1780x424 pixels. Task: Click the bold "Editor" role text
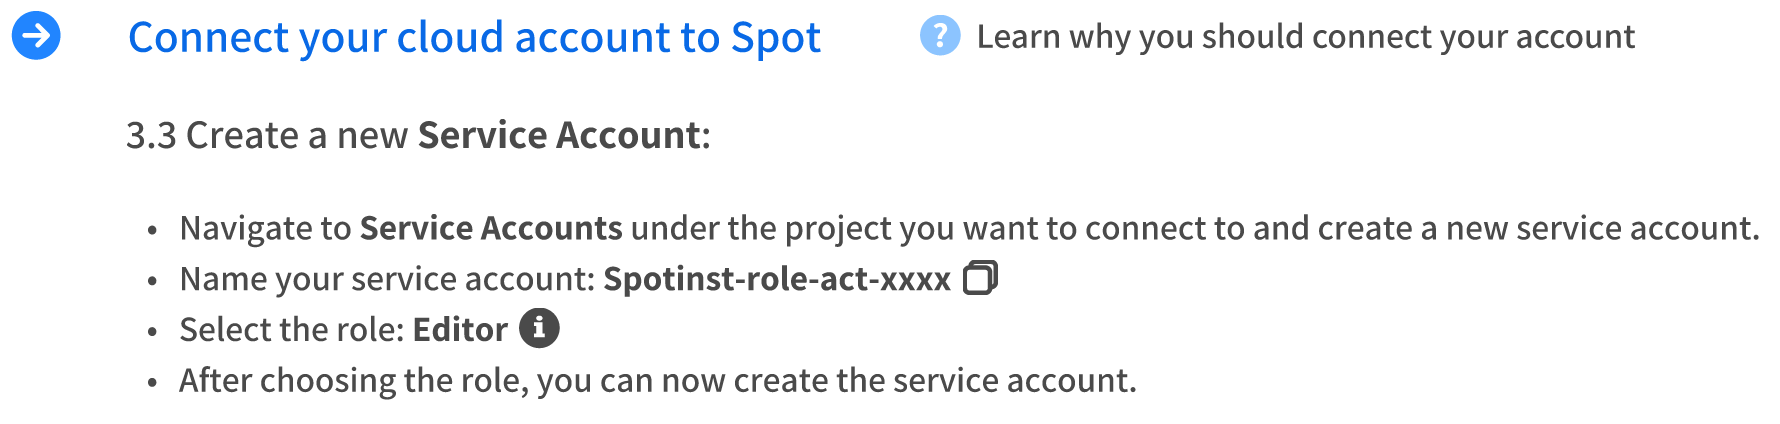coord(460,330)
